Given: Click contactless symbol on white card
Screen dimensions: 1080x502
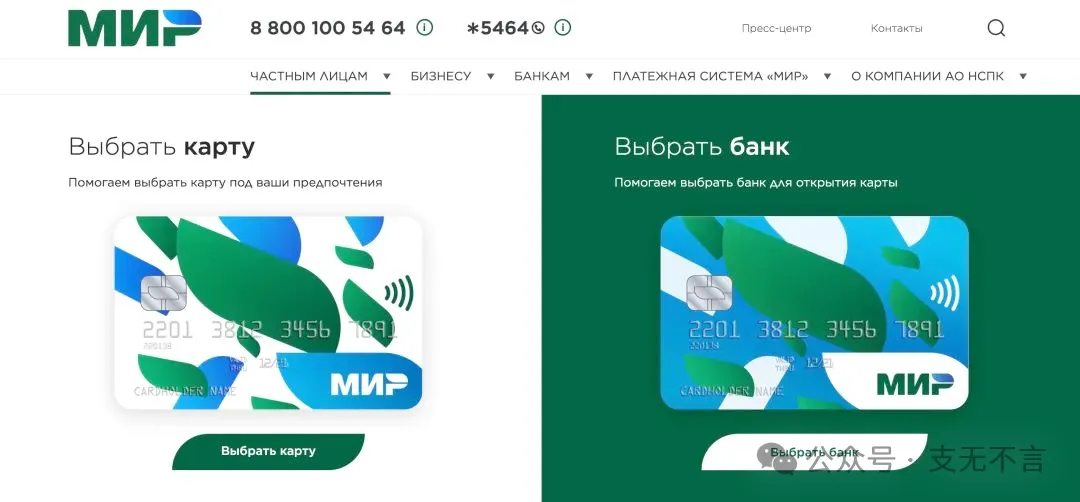Looking at the screenshot, I should 399,293.
